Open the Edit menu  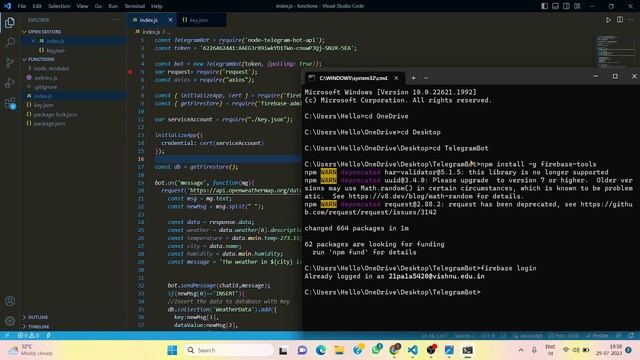coord(37,6)
